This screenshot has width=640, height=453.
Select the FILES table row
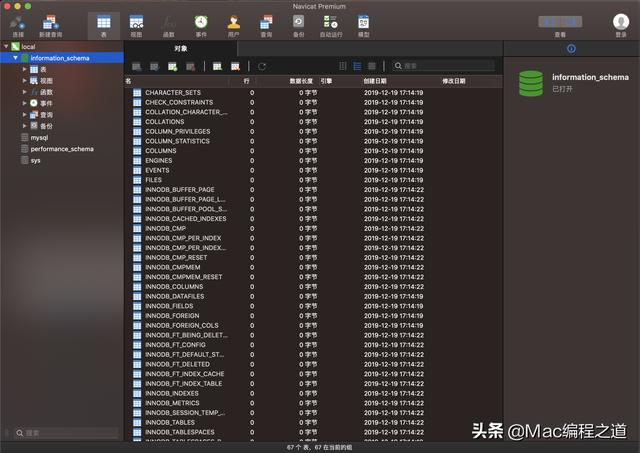click(x=313, y=180)
